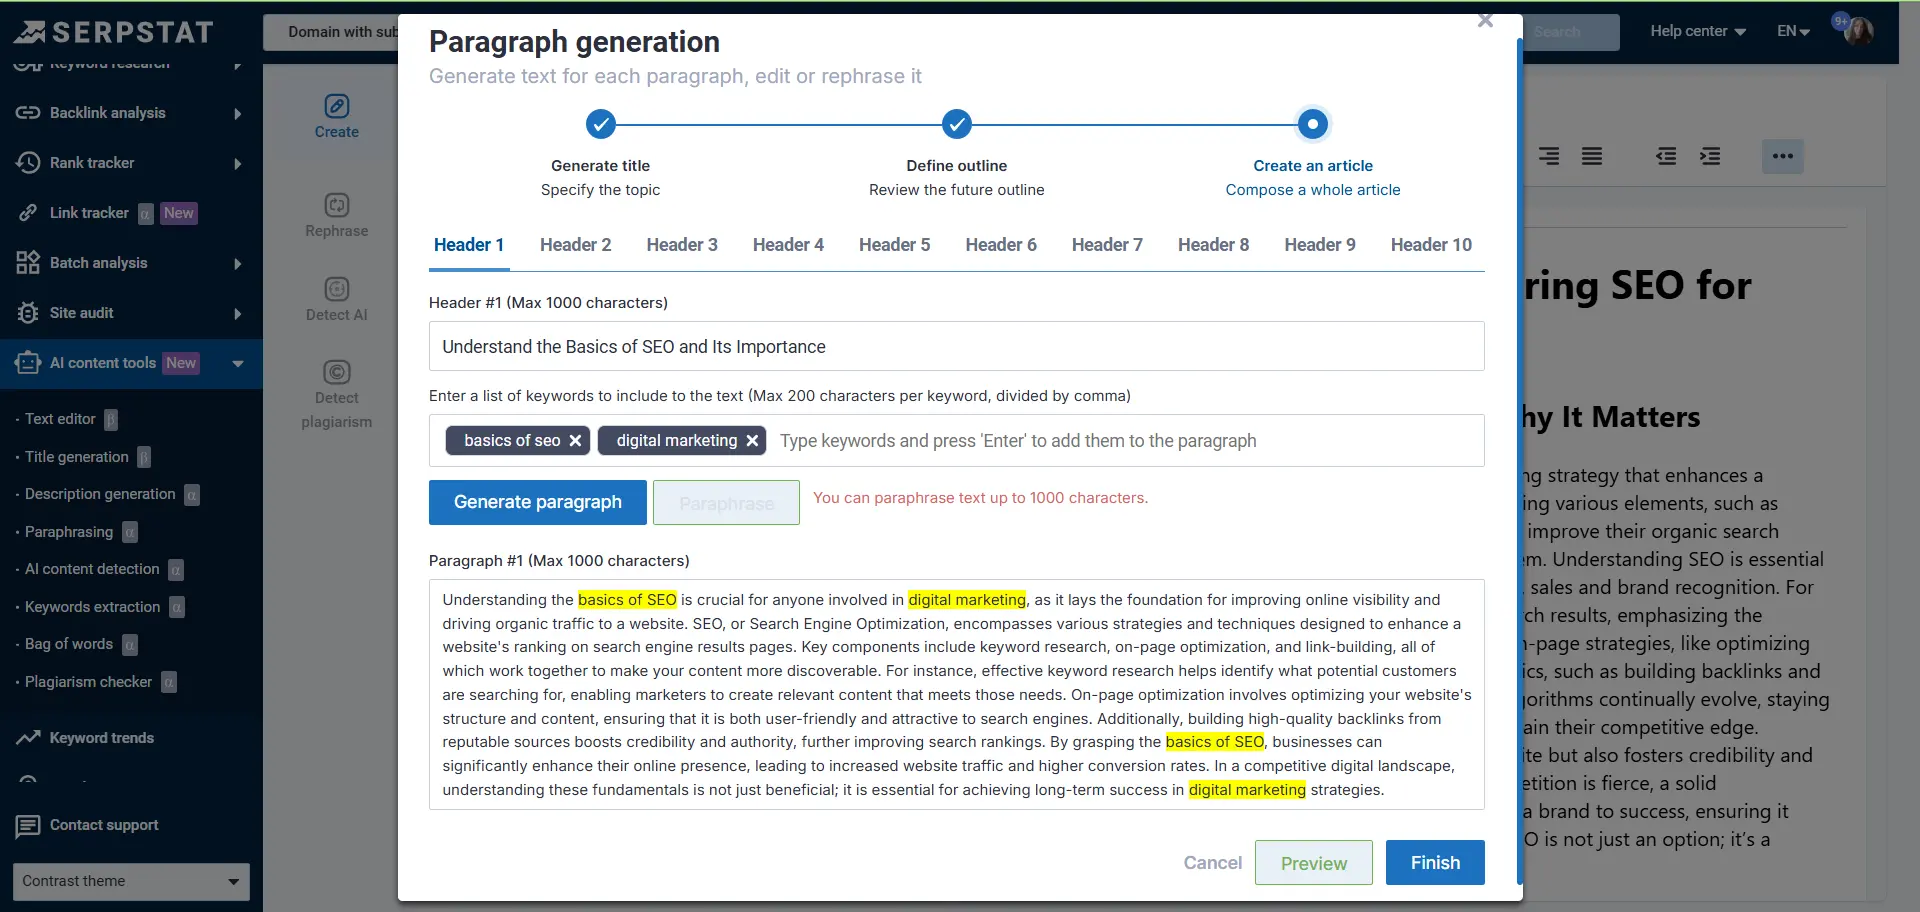The image size is (1920, 912).
Task: Select the Detect plagiarism icon
Action: [x=336, y=372]
